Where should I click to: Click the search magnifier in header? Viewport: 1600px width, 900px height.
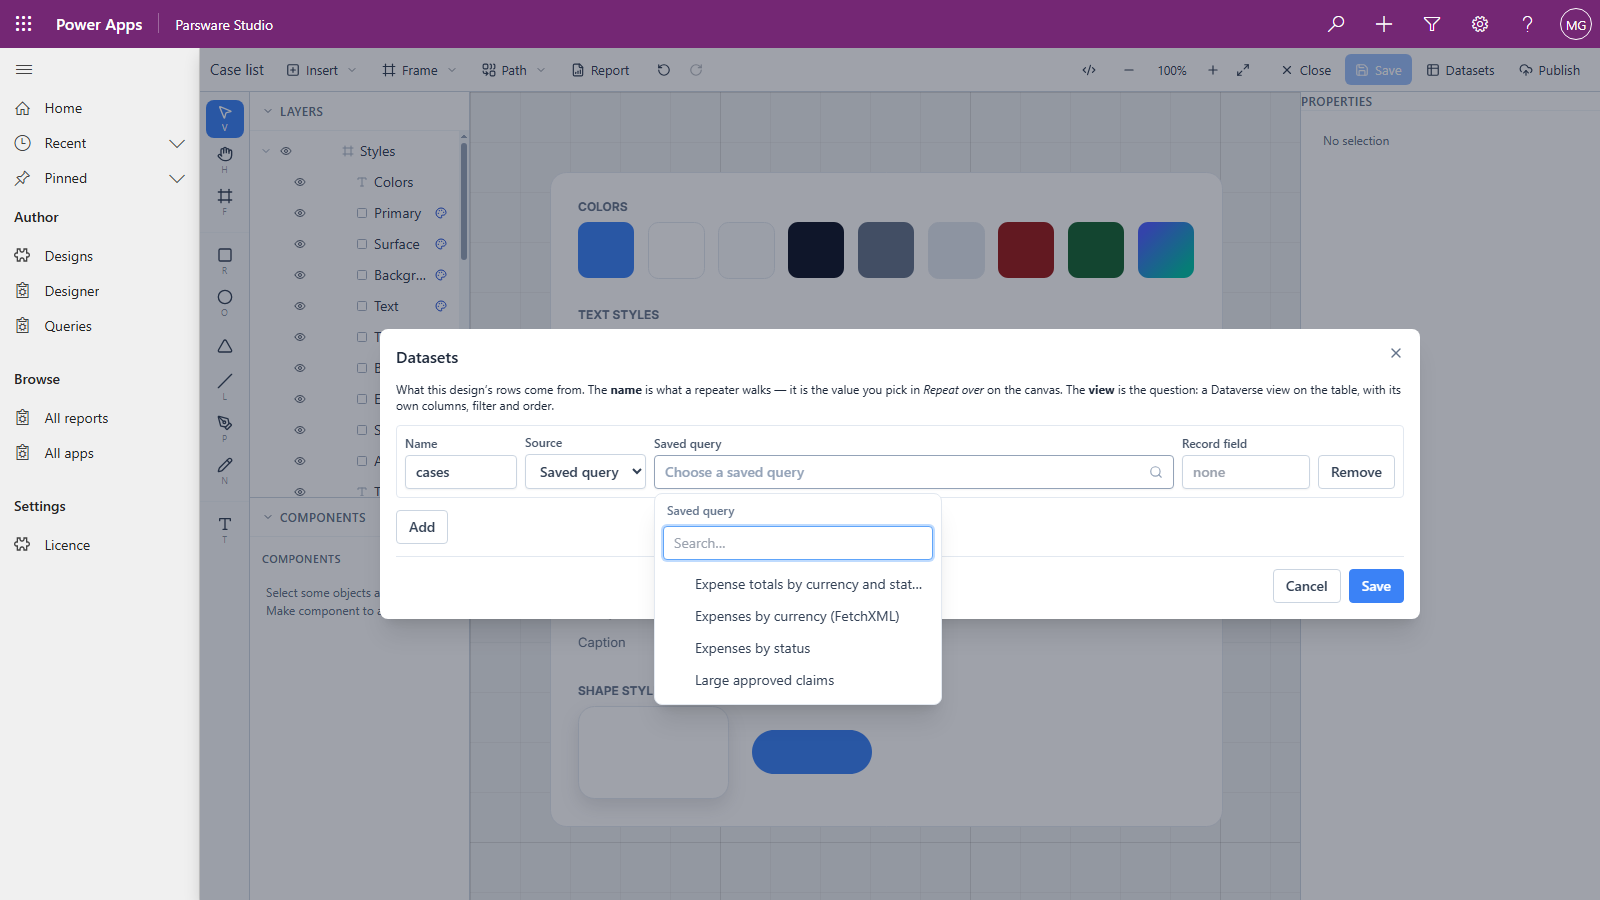1336,24
